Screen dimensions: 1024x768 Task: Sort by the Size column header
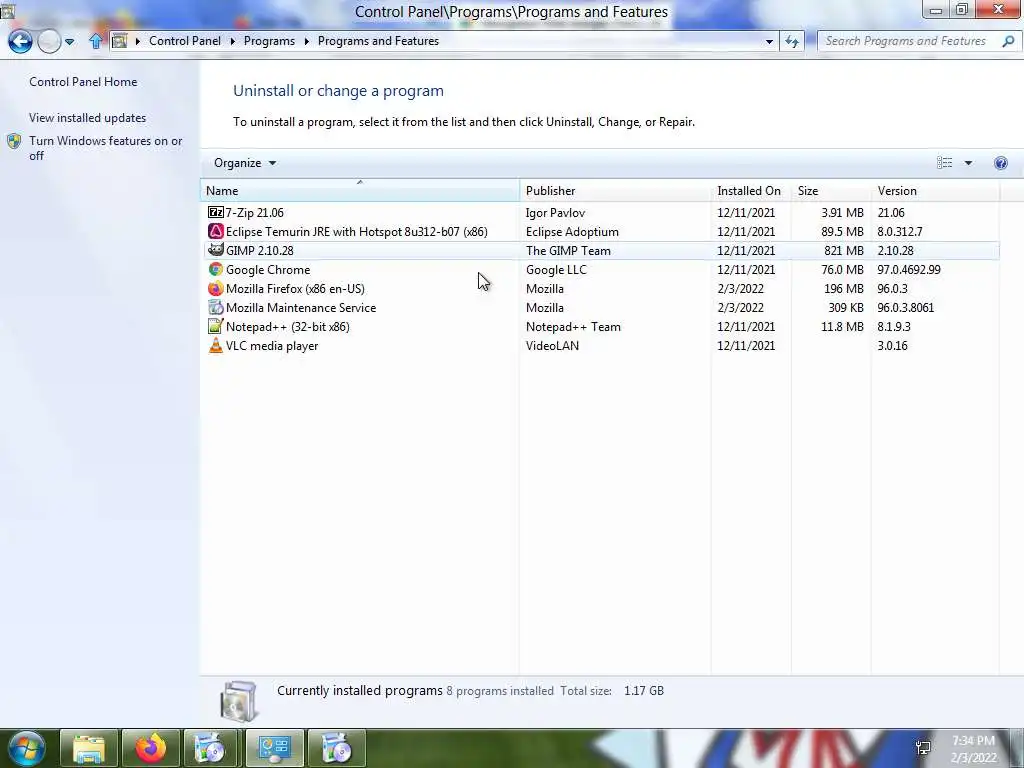click(831, 191)
